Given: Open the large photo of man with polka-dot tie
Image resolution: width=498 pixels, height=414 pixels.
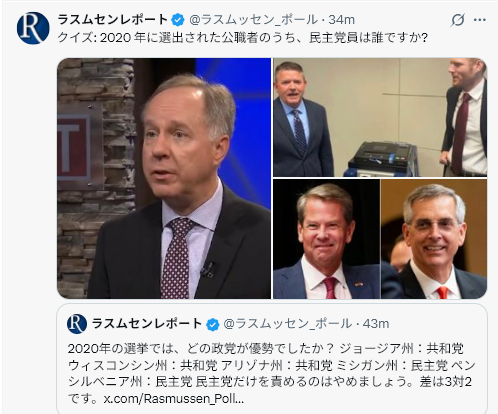Looking at the screenshot, I should coord(164,178).
